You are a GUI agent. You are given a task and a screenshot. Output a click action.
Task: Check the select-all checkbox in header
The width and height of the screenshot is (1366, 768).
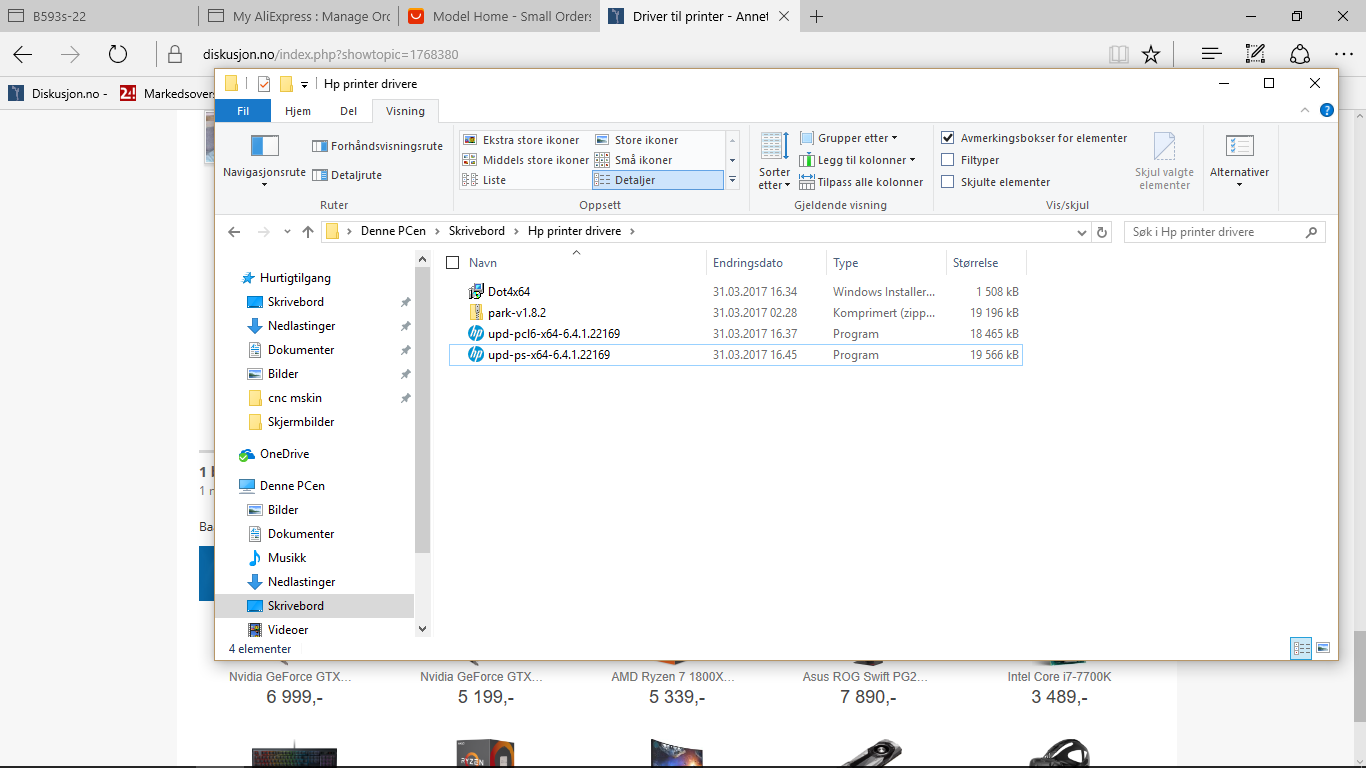point(452,263)
